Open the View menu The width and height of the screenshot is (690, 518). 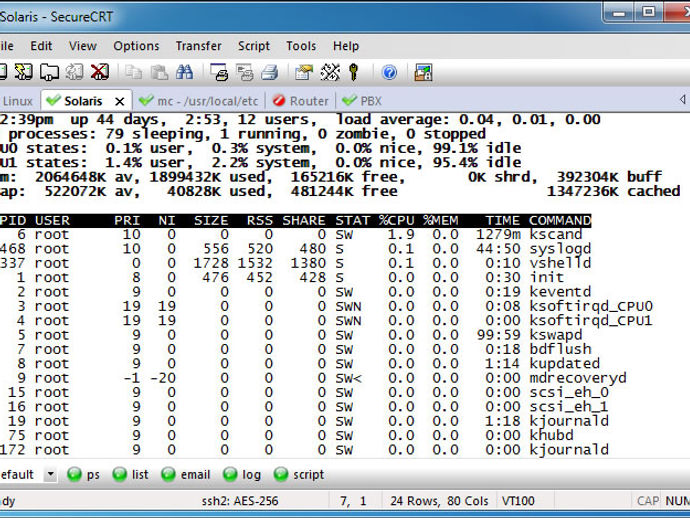pos(83,46)
